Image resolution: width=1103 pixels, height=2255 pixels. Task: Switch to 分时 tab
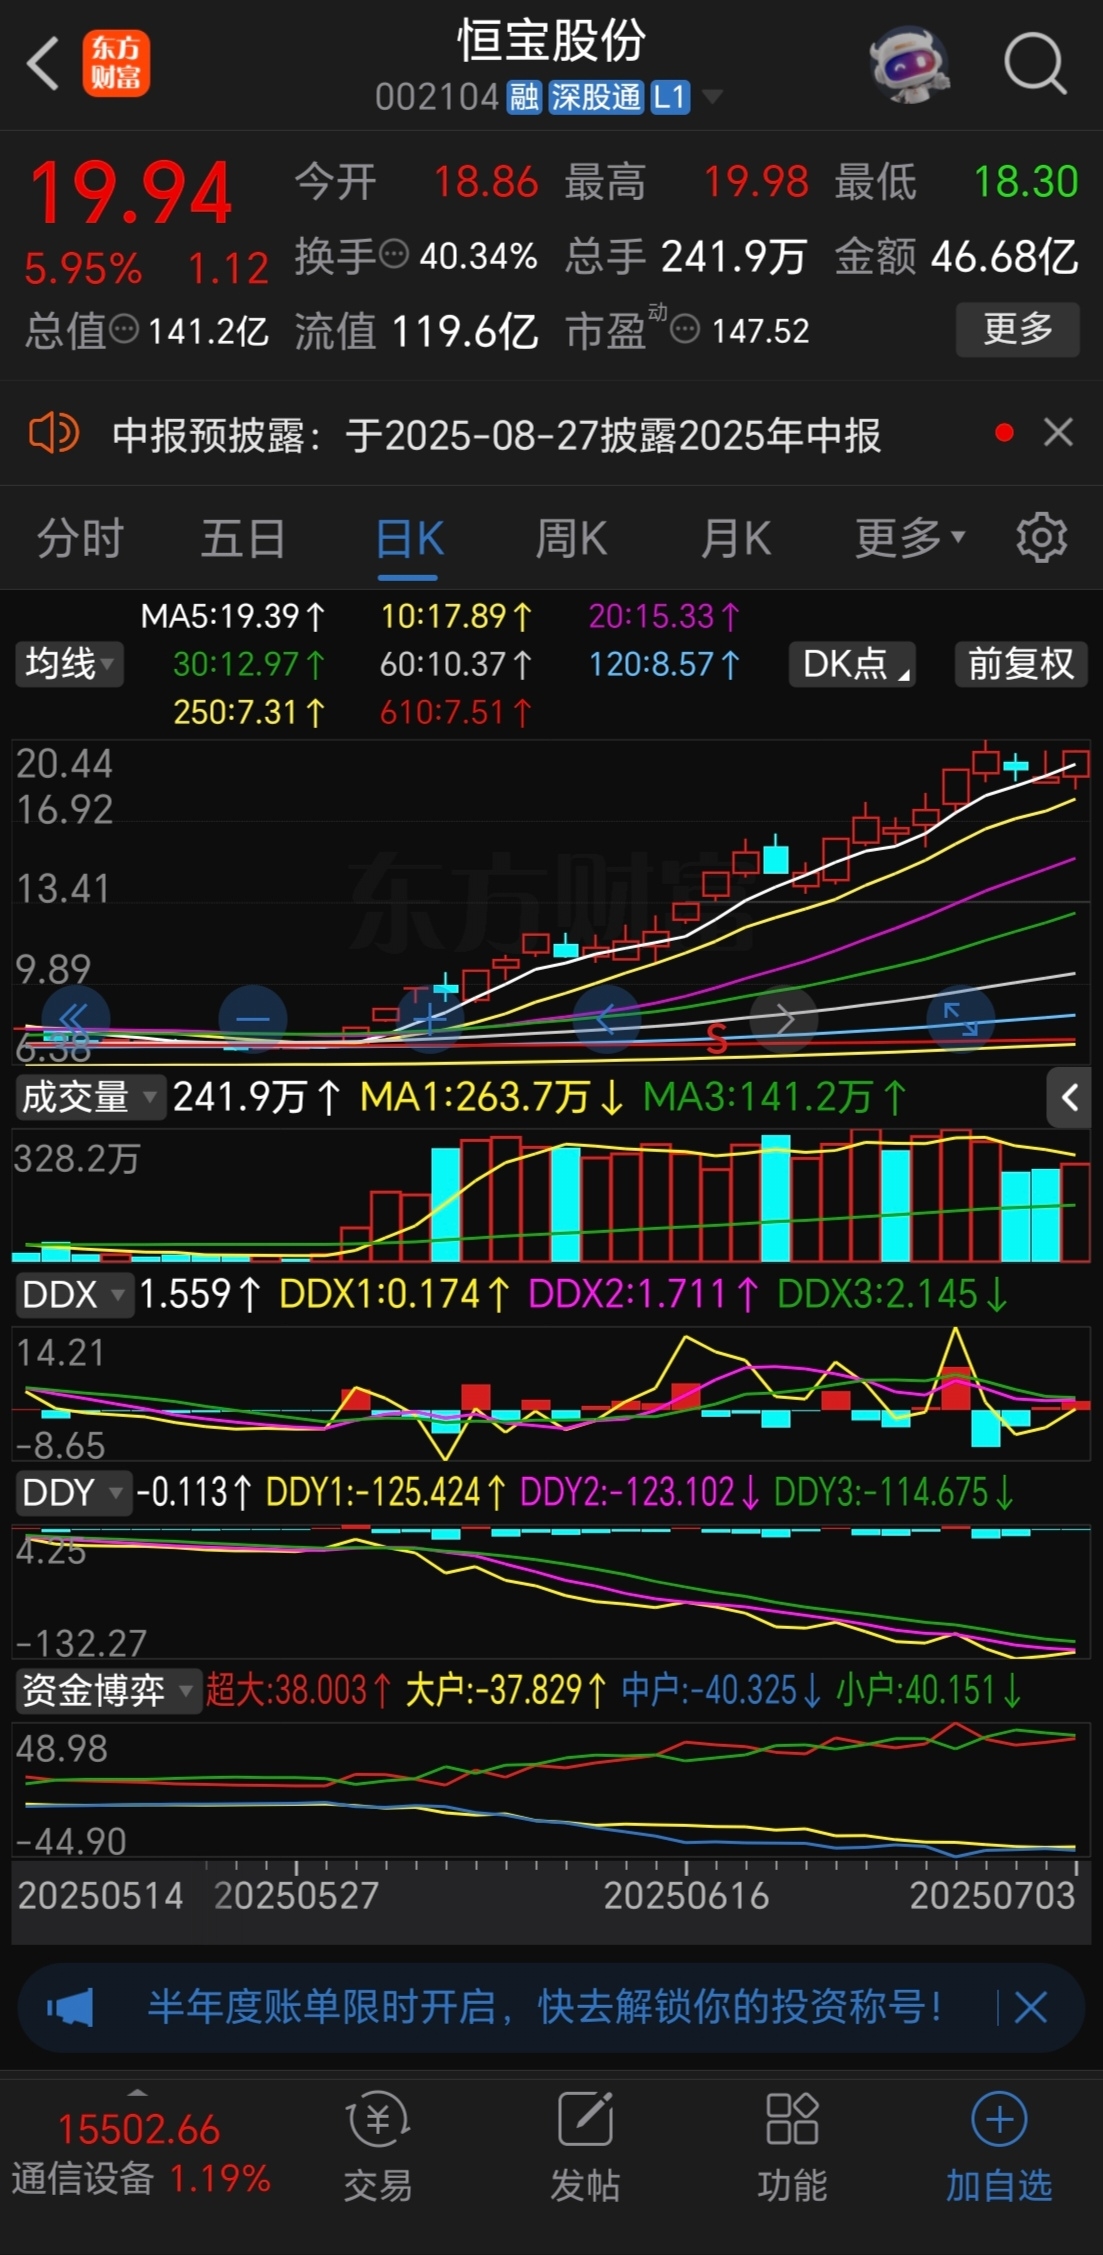(80, 538)
